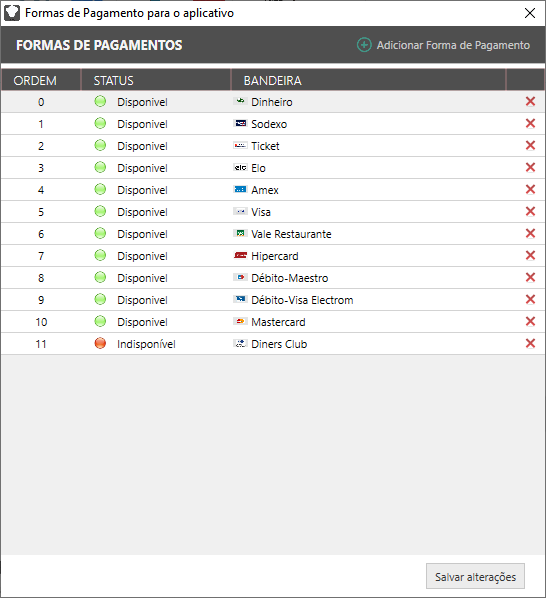546x598 pixels.
Task: Delete the Sodexo row using red X
Action: pyautogui.click(x=530, y=124)
